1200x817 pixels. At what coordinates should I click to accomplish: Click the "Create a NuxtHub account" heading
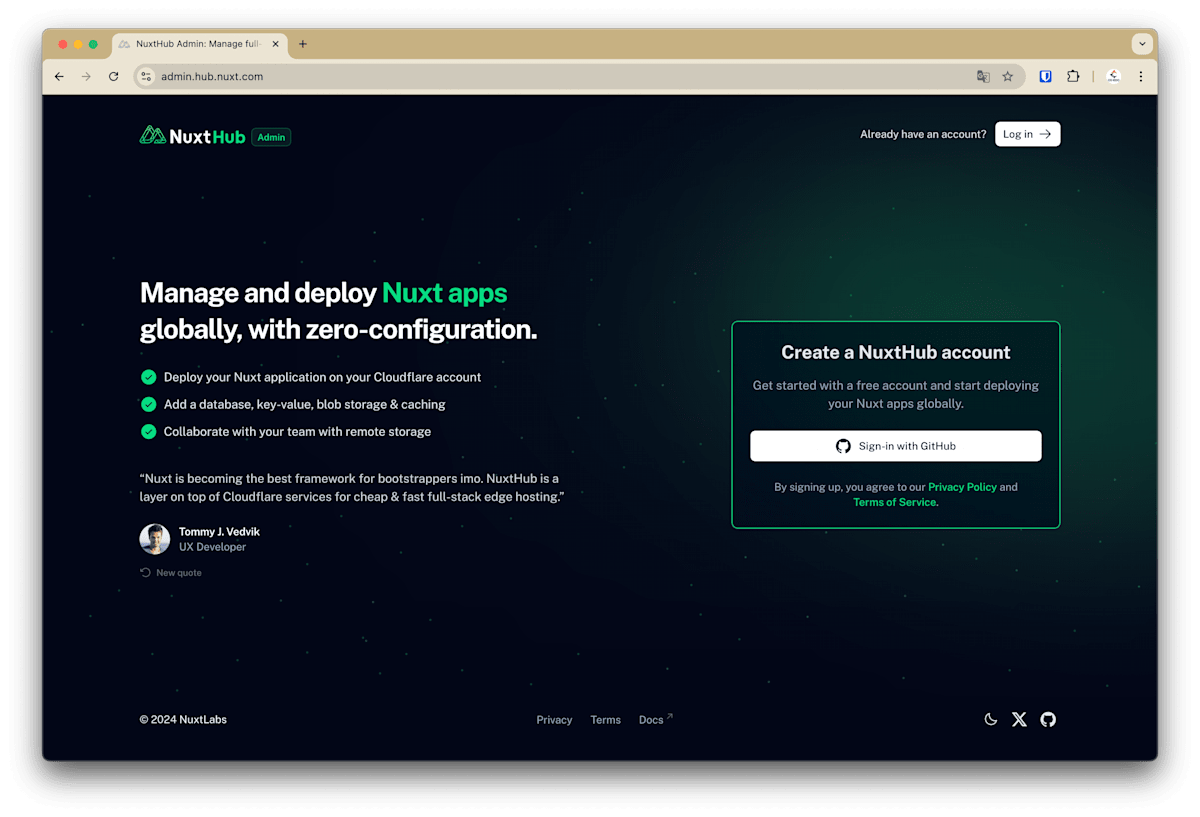pyautogui.click(x=895, y=352)
